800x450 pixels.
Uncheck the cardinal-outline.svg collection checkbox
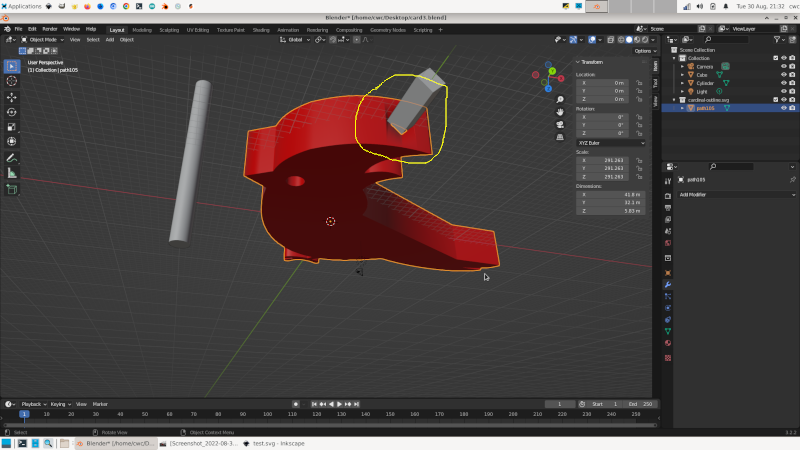point(776,99)
